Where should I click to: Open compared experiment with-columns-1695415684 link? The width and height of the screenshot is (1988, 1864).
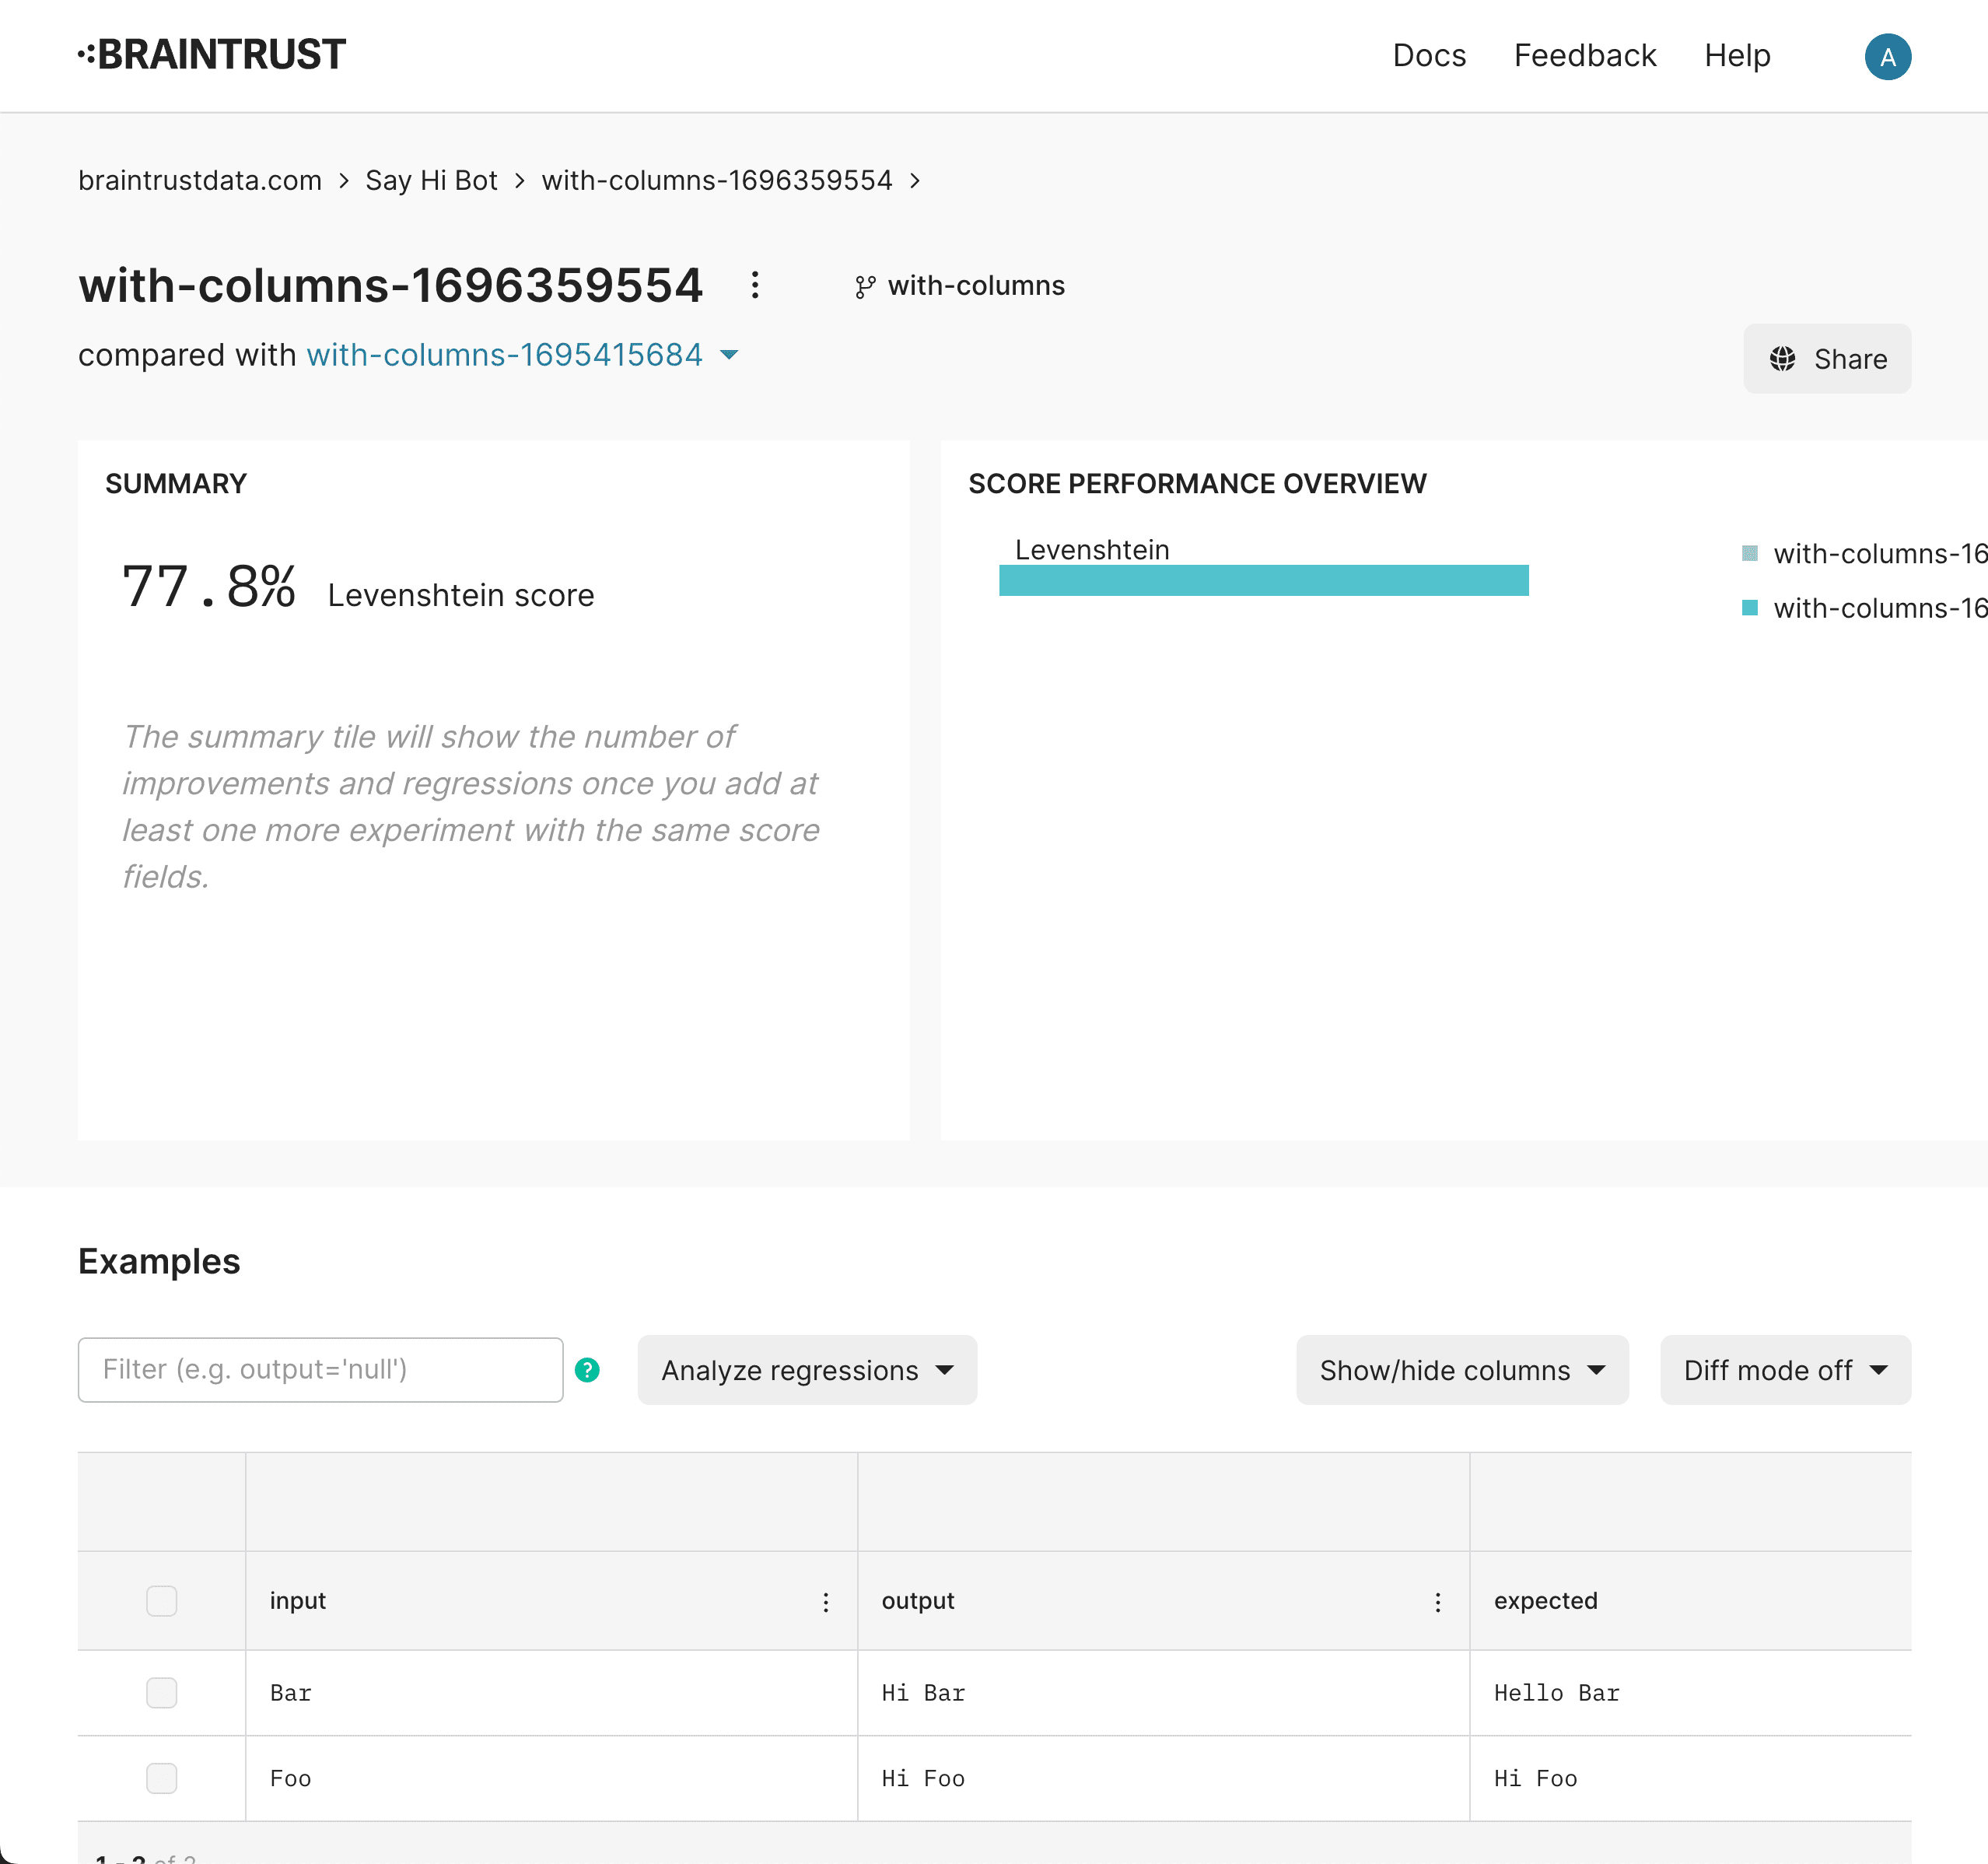(x=504, y=355)
